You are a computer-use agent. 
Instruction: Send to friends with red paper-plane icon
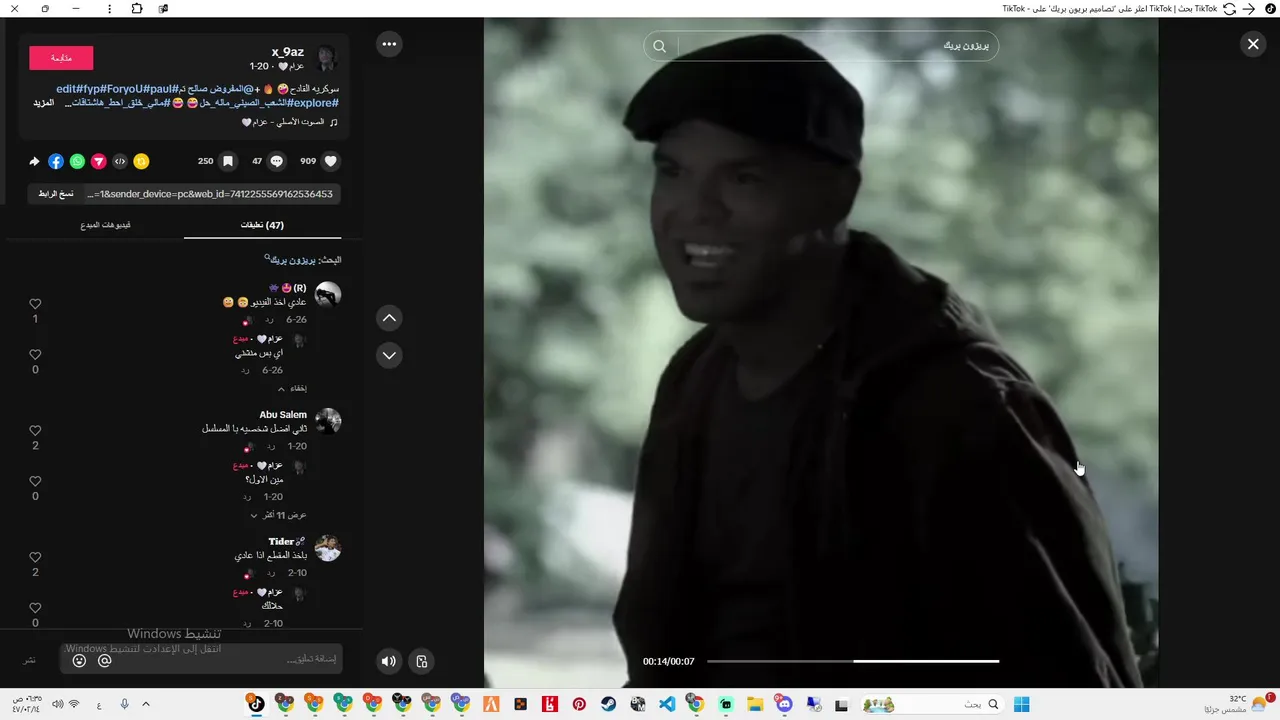[x=98, y=161]
